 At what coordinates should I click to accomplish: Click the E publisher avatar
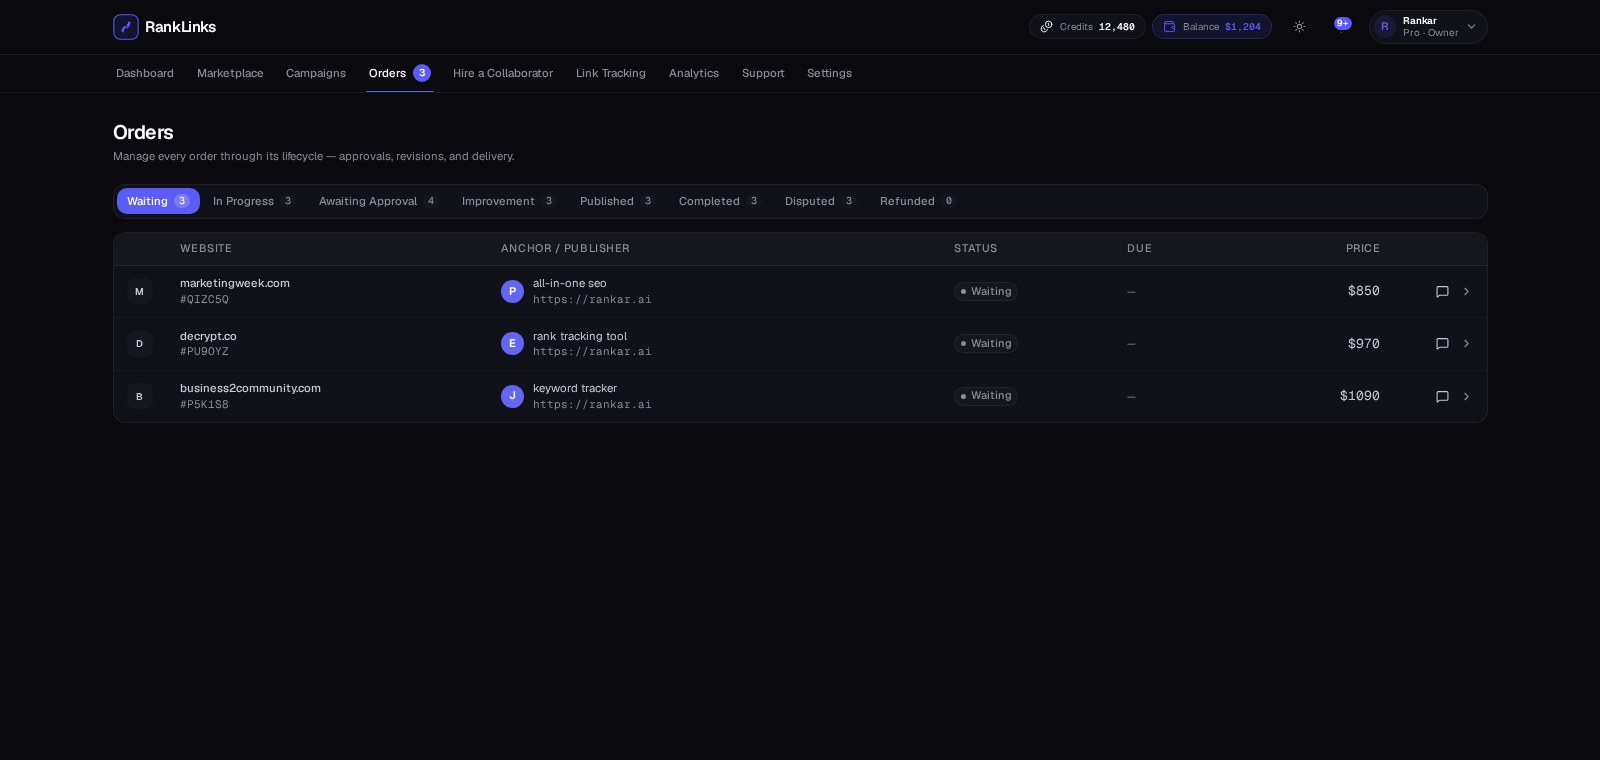[512, 343]
